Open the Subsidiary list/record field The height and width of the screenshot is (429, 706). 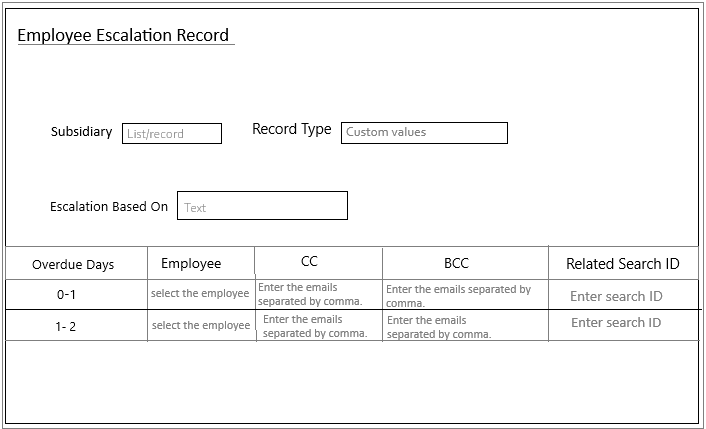tap(172, 134)
